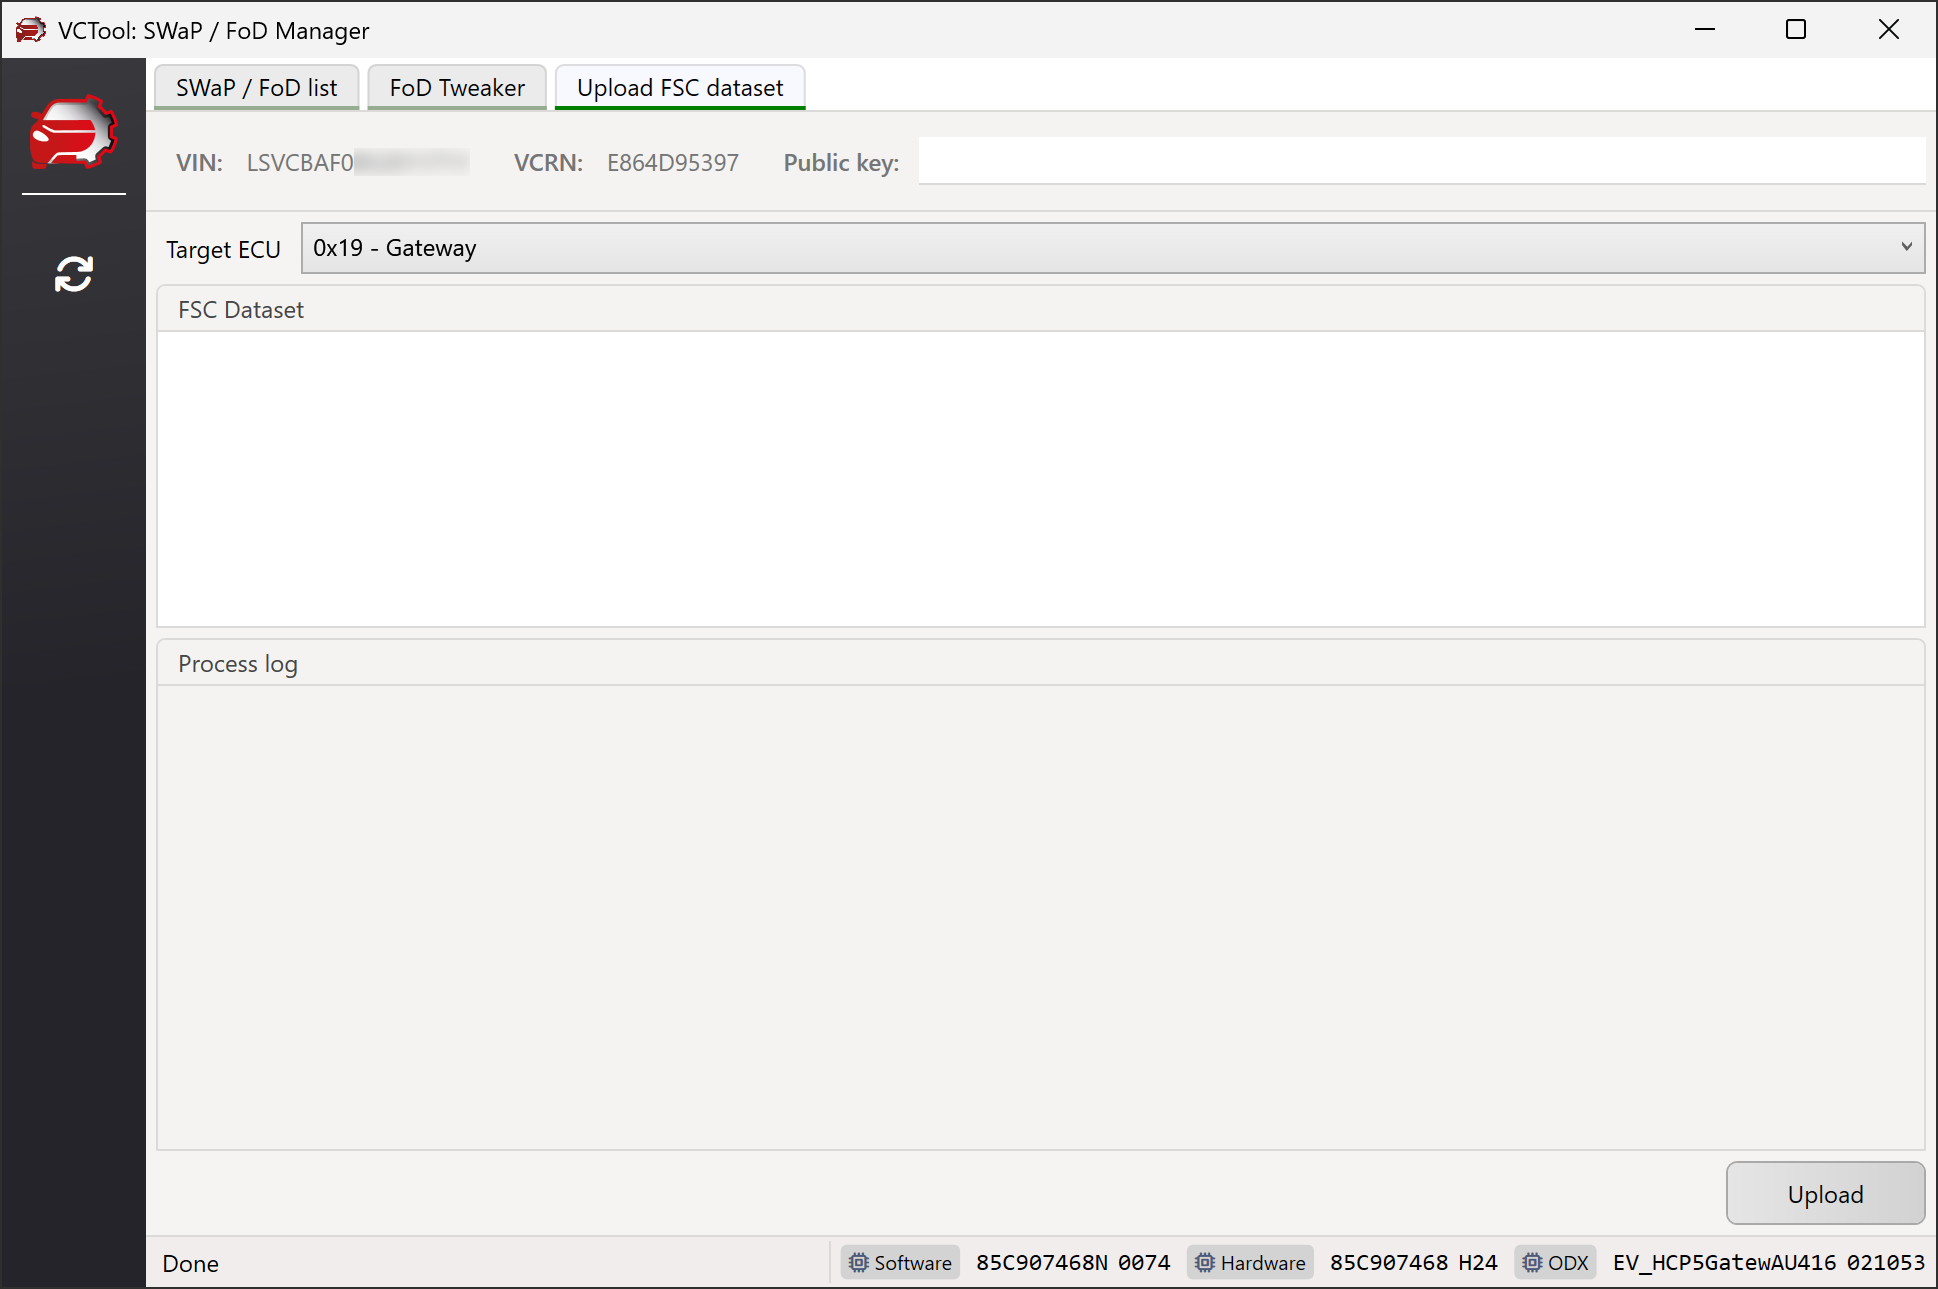Click the refresh arrows icon in sidebar
This screenshot has height=1289, width=1938.
[73, 274]
